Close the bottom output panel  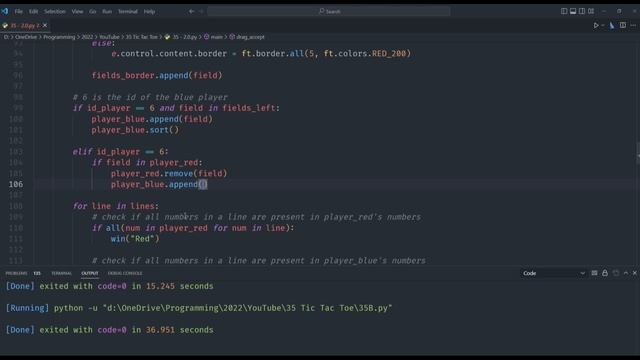pos(635,273)
